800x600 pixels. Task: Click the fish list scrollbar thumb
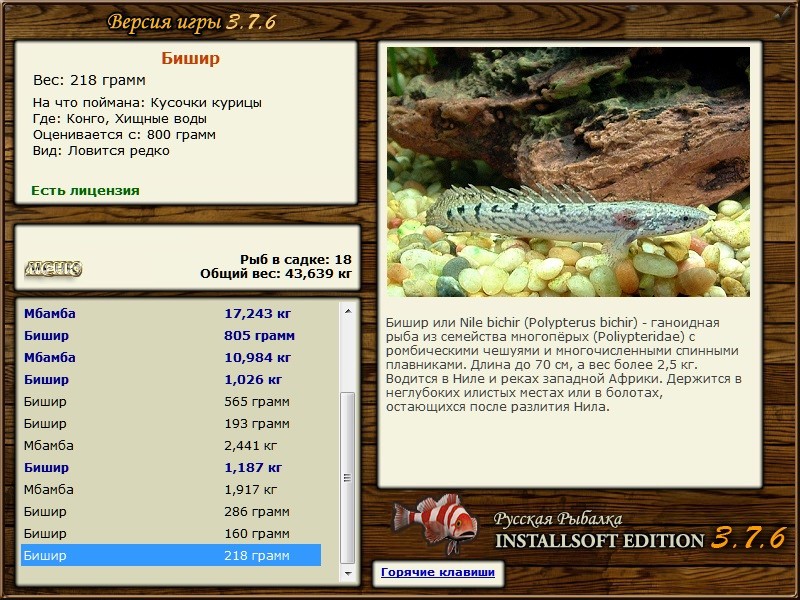347,478
